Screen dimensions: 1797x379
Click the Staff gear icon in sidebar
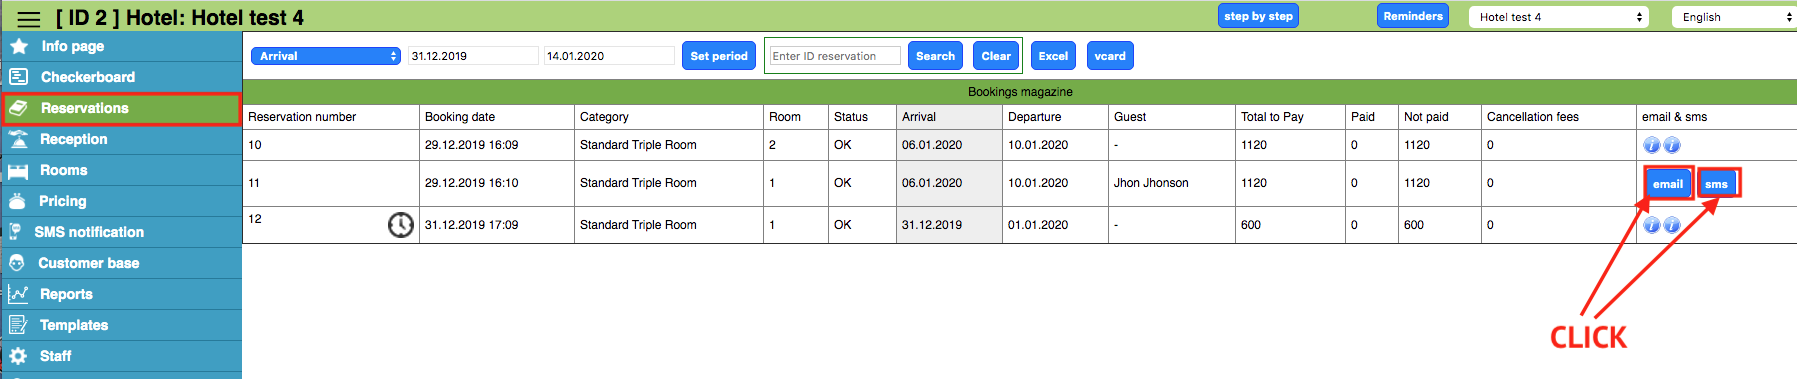(x=18, y=356)
